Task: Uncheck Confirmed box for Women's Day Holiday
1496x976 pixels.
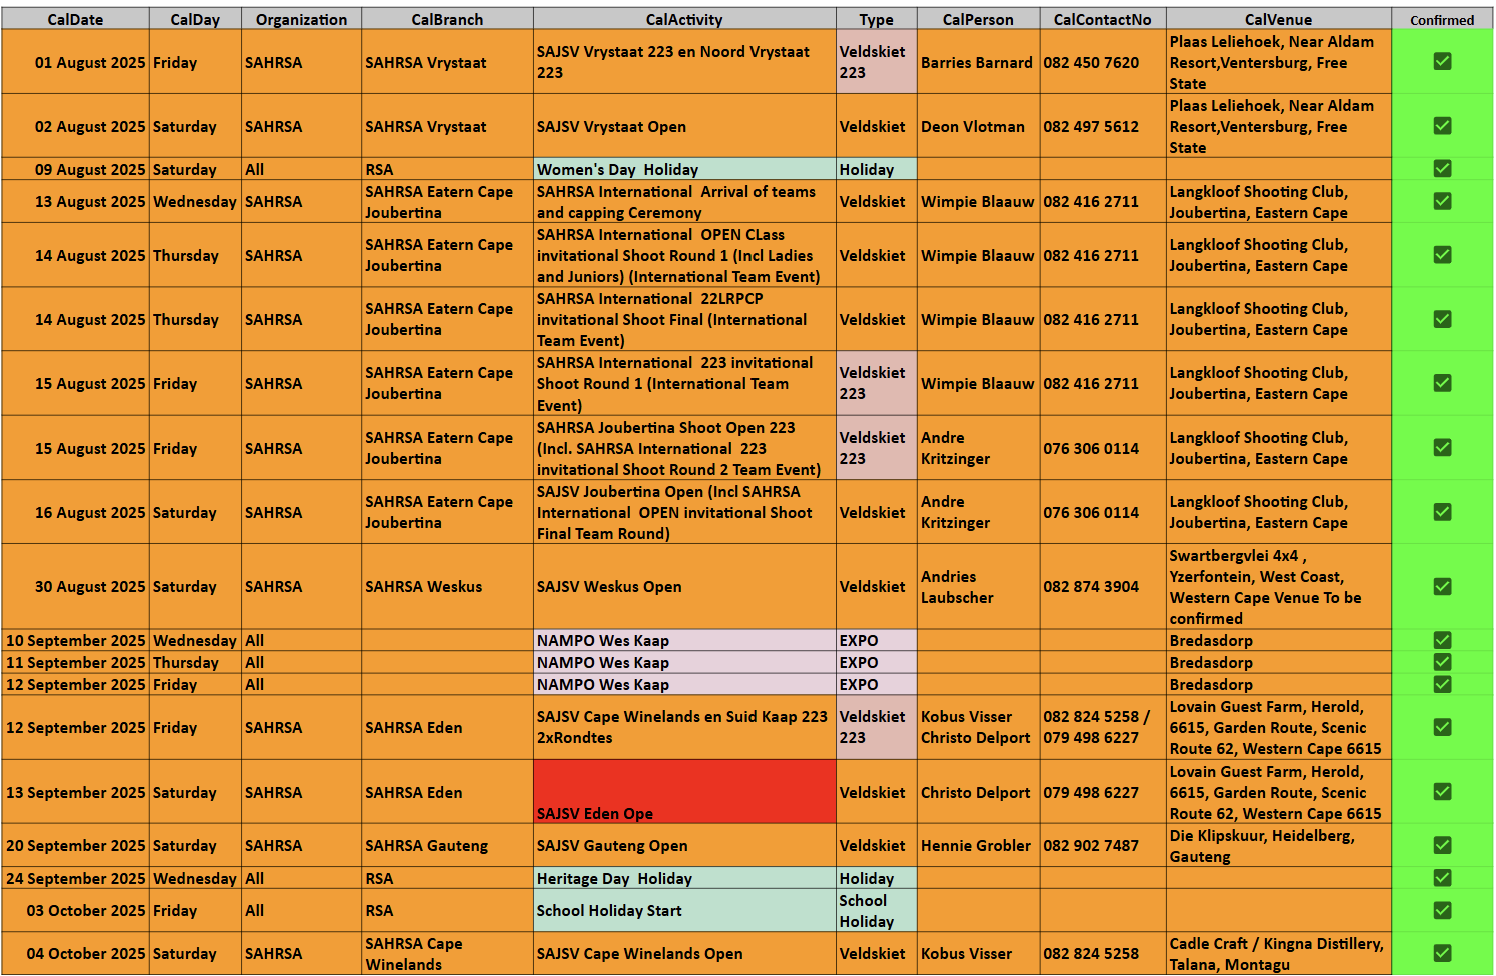Action: point(1442,168)
